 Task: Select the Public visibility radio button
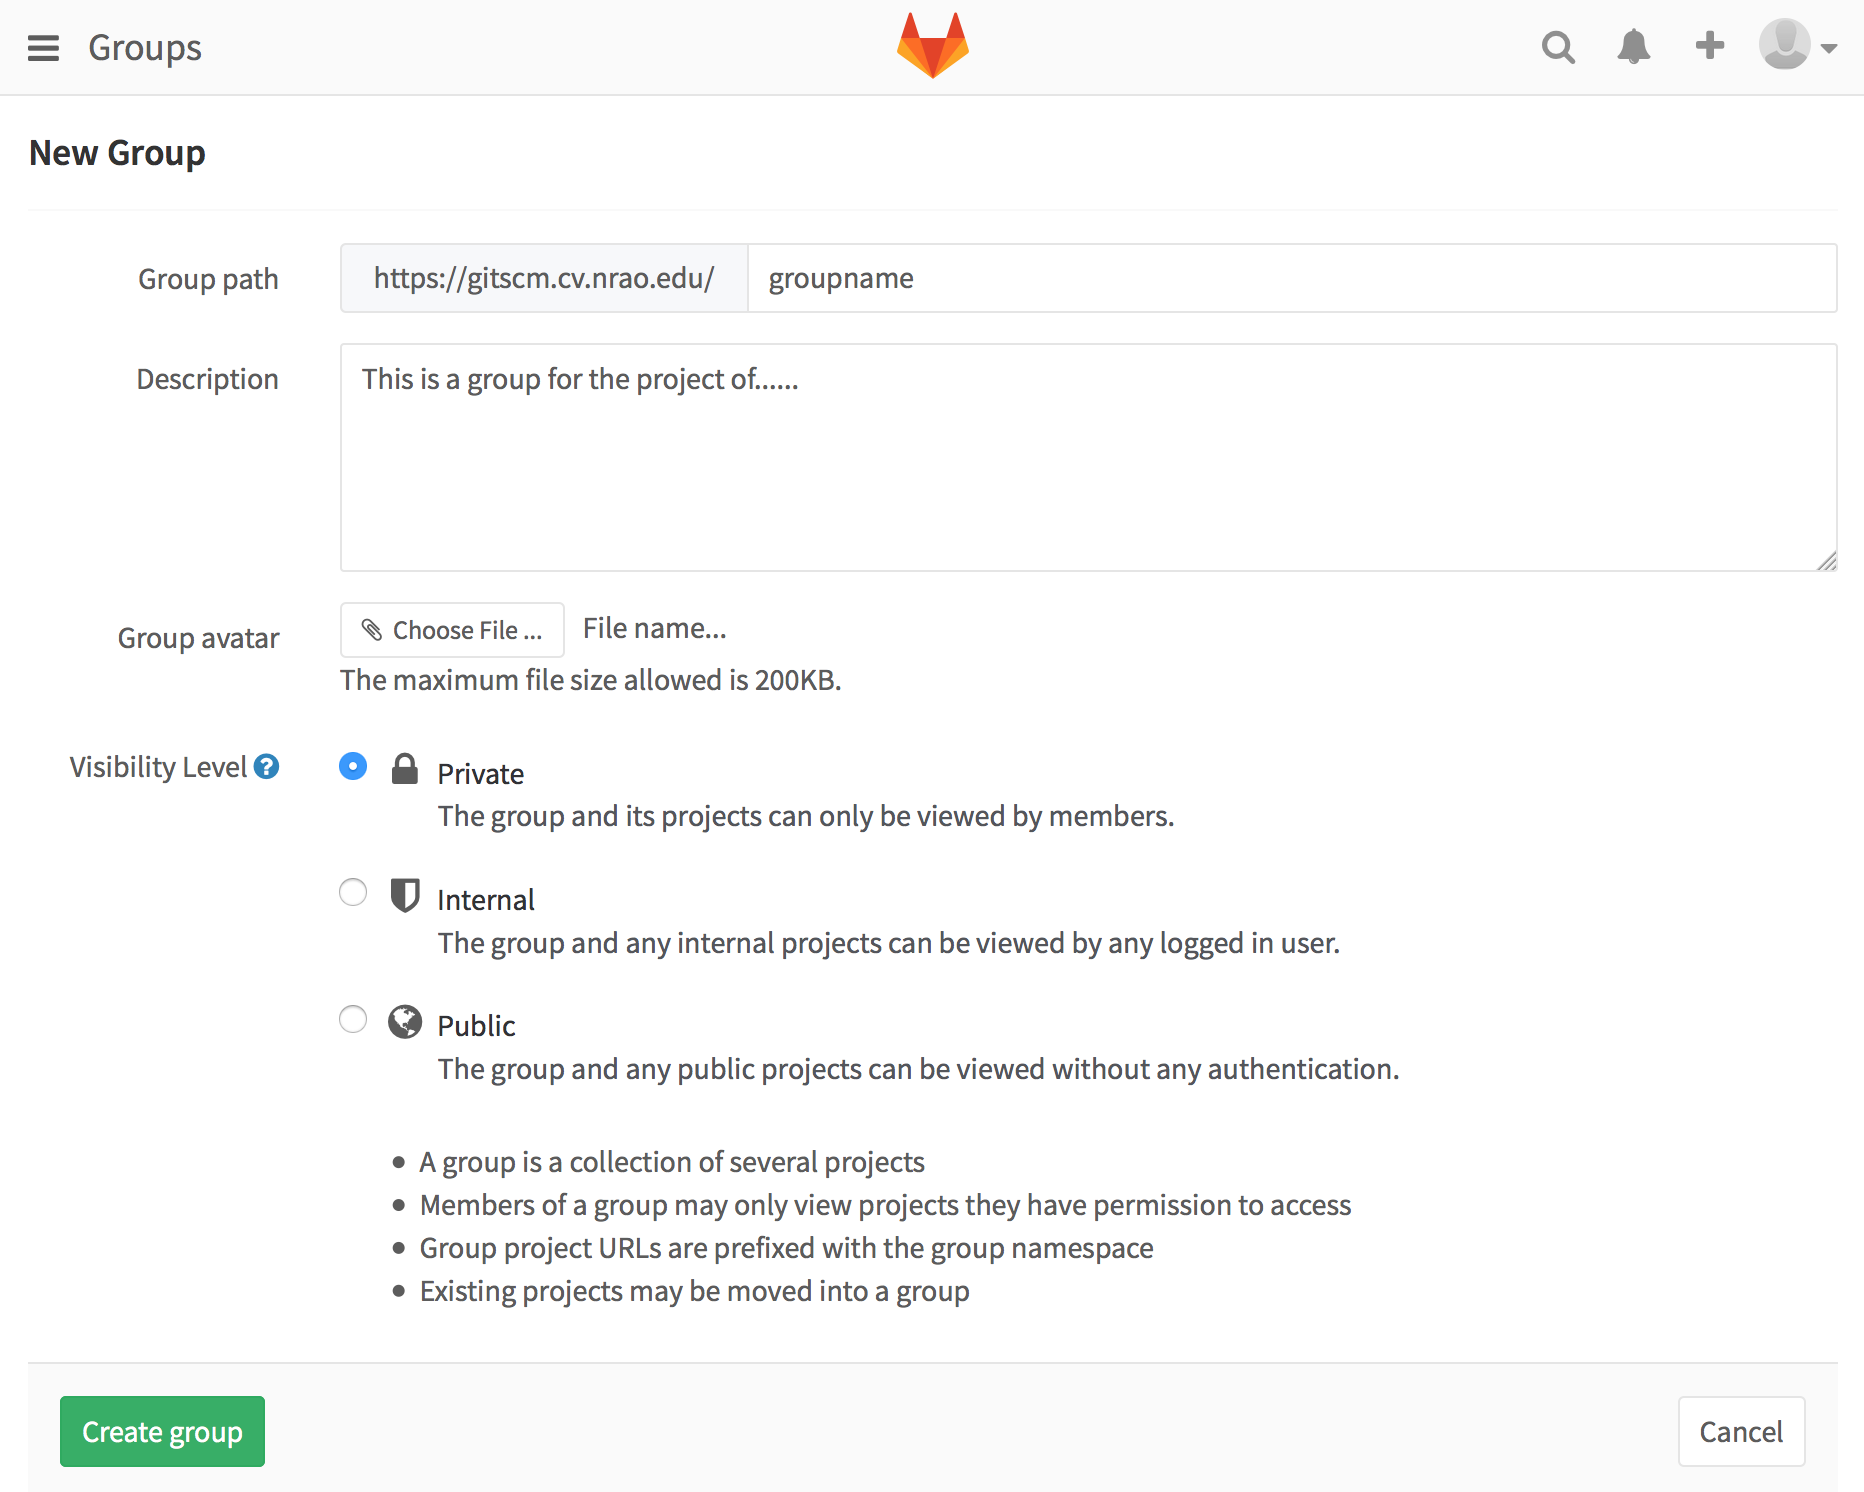coord(353,1019)
